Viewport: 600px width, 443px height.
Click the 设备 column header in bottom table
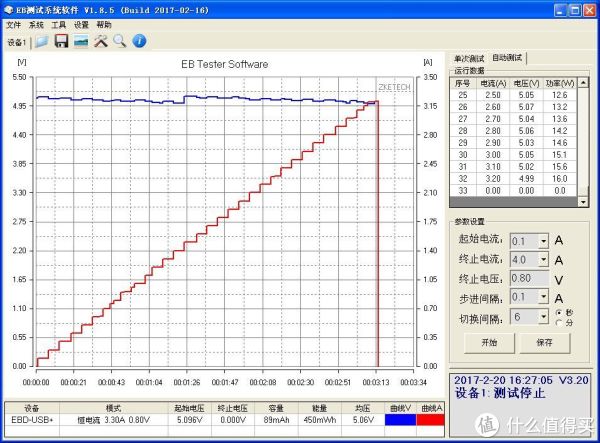(x=32, y=408)
